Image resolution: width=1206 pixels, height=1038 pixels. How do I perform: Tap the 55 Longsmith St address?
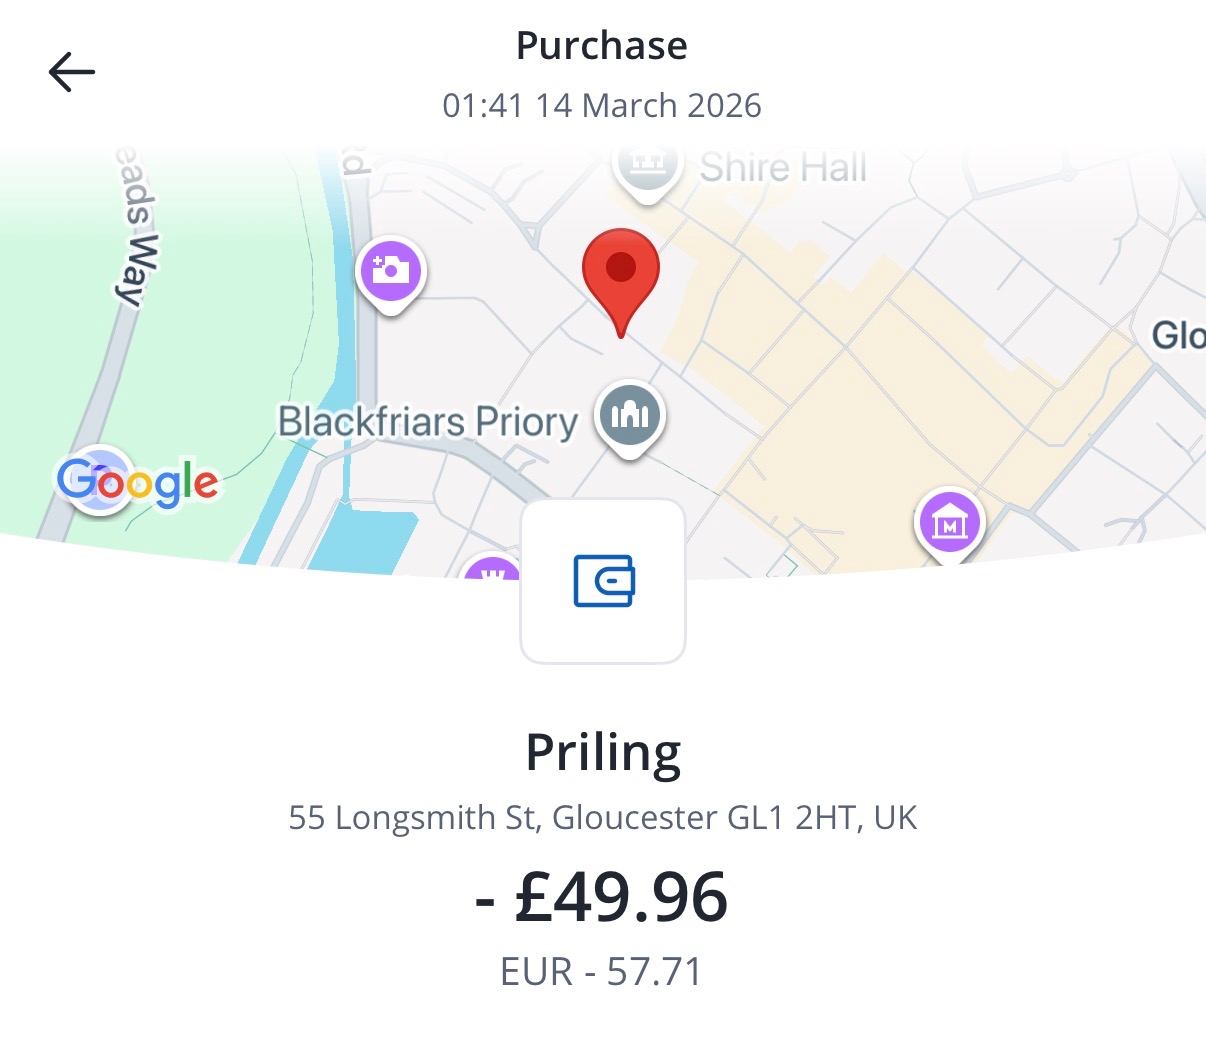click(603, 818)
